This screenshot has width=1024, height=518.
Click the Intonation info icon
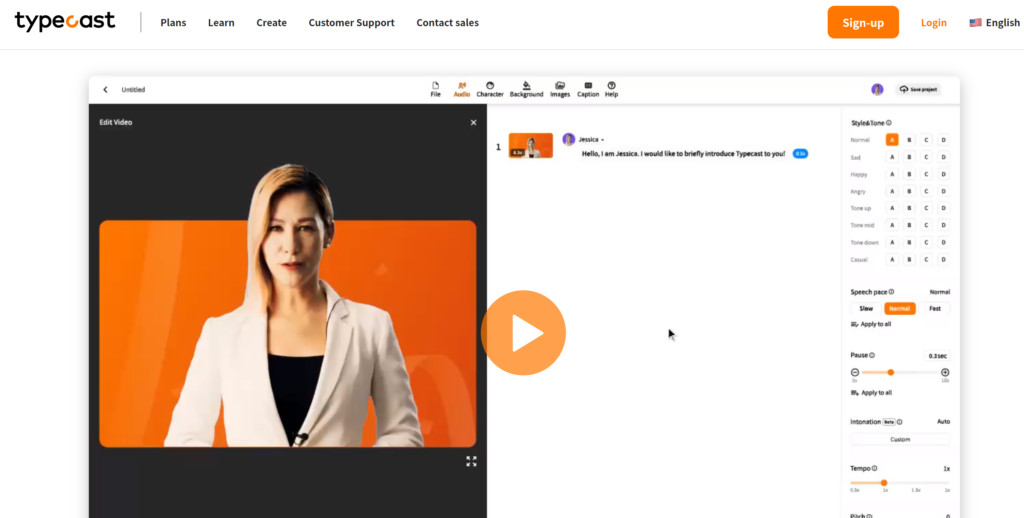[899, 422]
